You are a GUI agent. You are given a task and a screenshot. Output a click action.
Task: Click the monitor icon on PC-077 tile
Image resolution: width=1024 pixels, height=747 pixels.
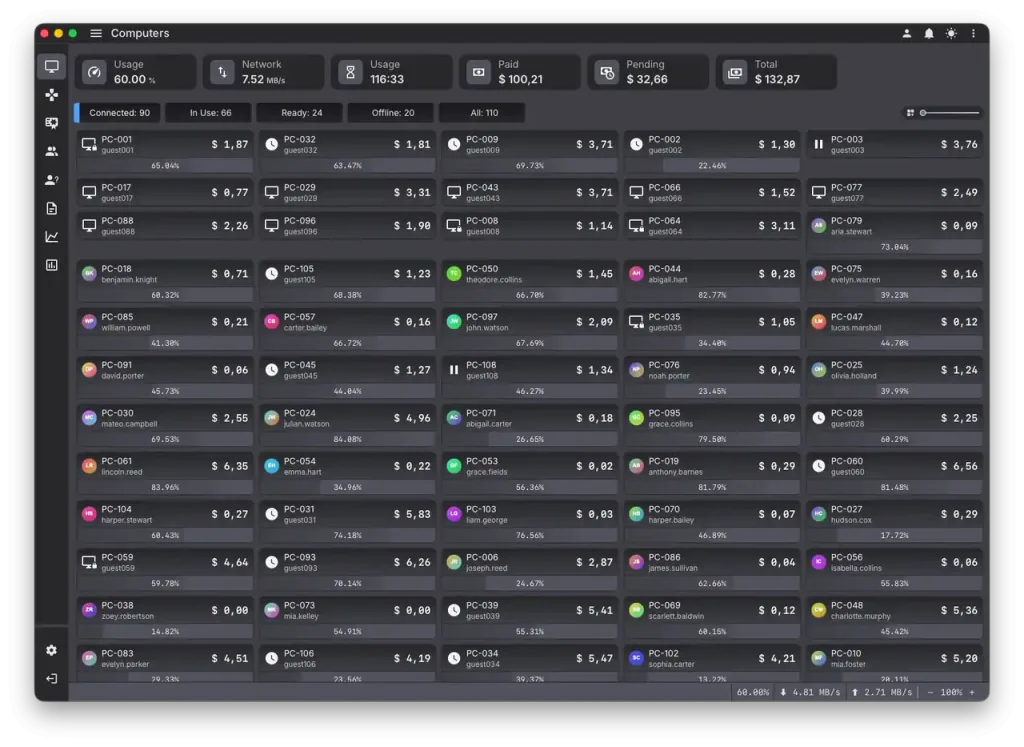818,192
